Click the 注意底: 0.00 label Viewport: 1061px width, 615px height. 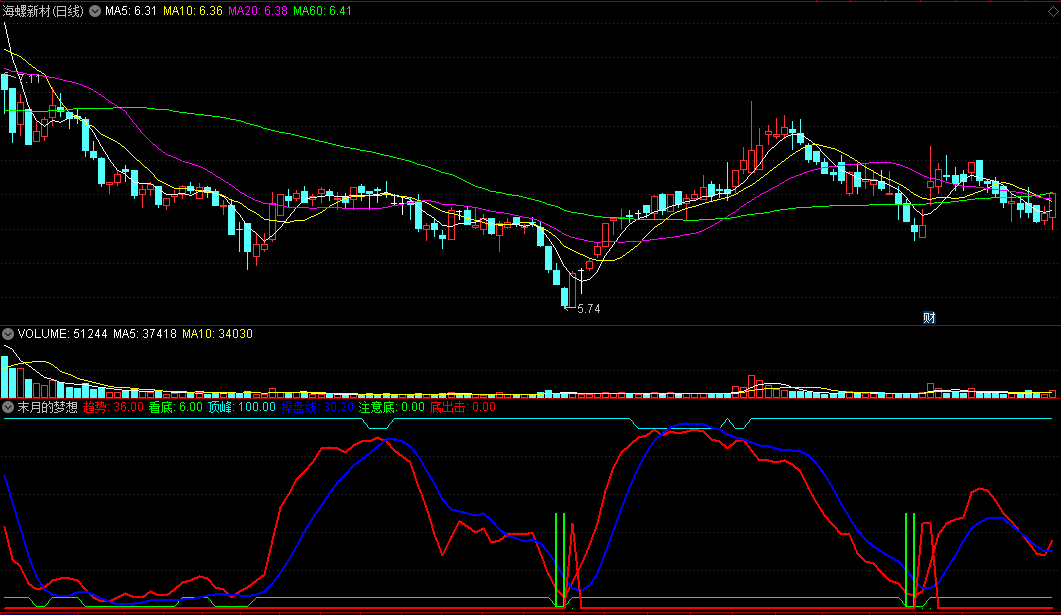pyautogui.click(x=392, y=407)
